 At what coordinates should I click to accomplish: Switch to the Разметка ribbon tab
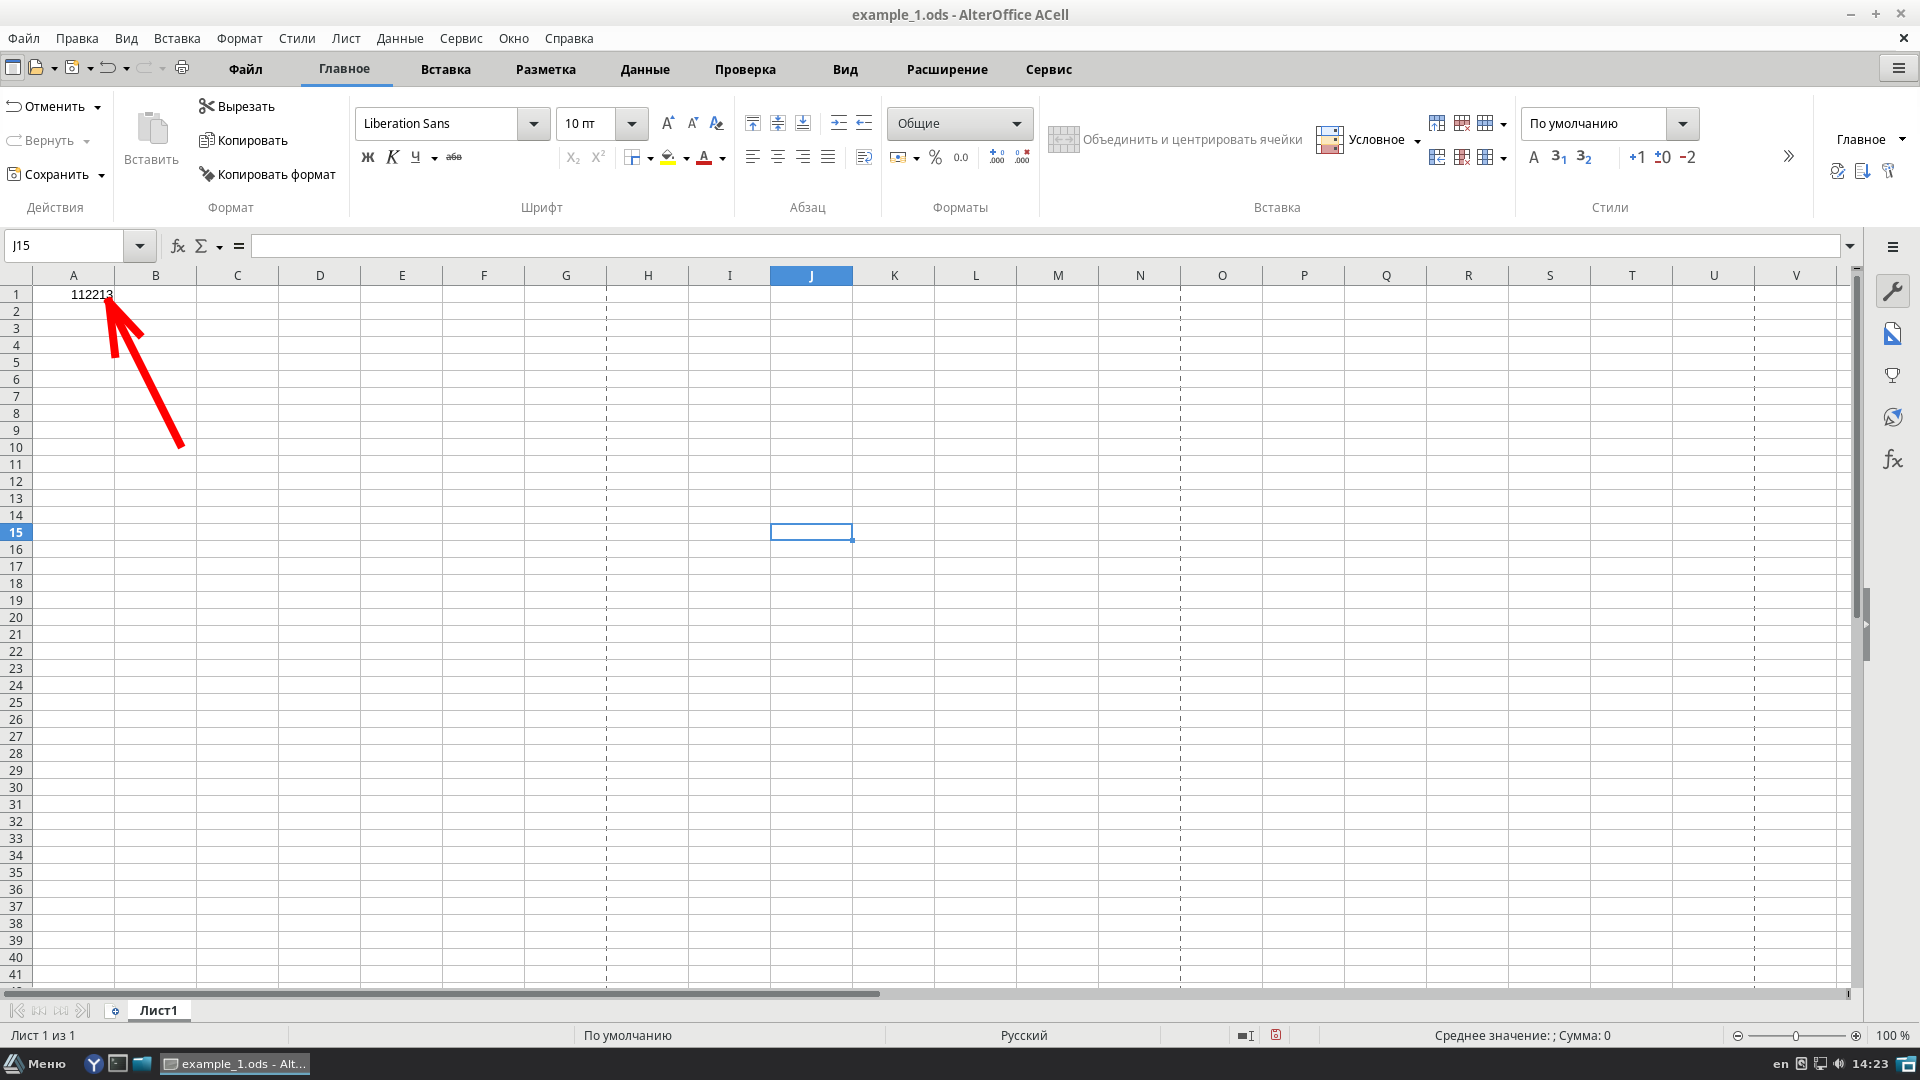click(545, 69)
